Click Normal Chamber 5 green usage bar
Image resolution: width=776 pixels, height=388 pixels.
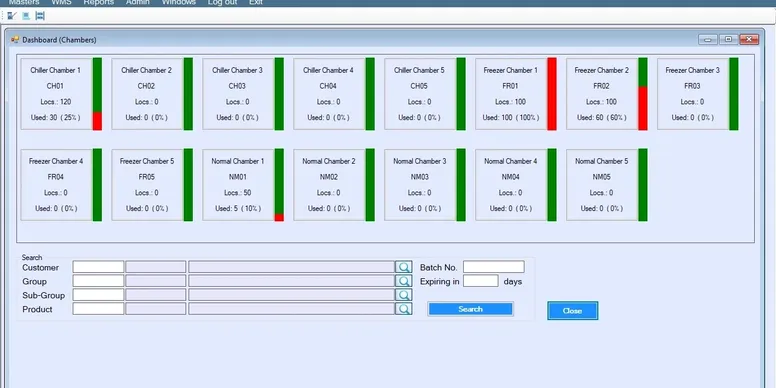(643, 185)
